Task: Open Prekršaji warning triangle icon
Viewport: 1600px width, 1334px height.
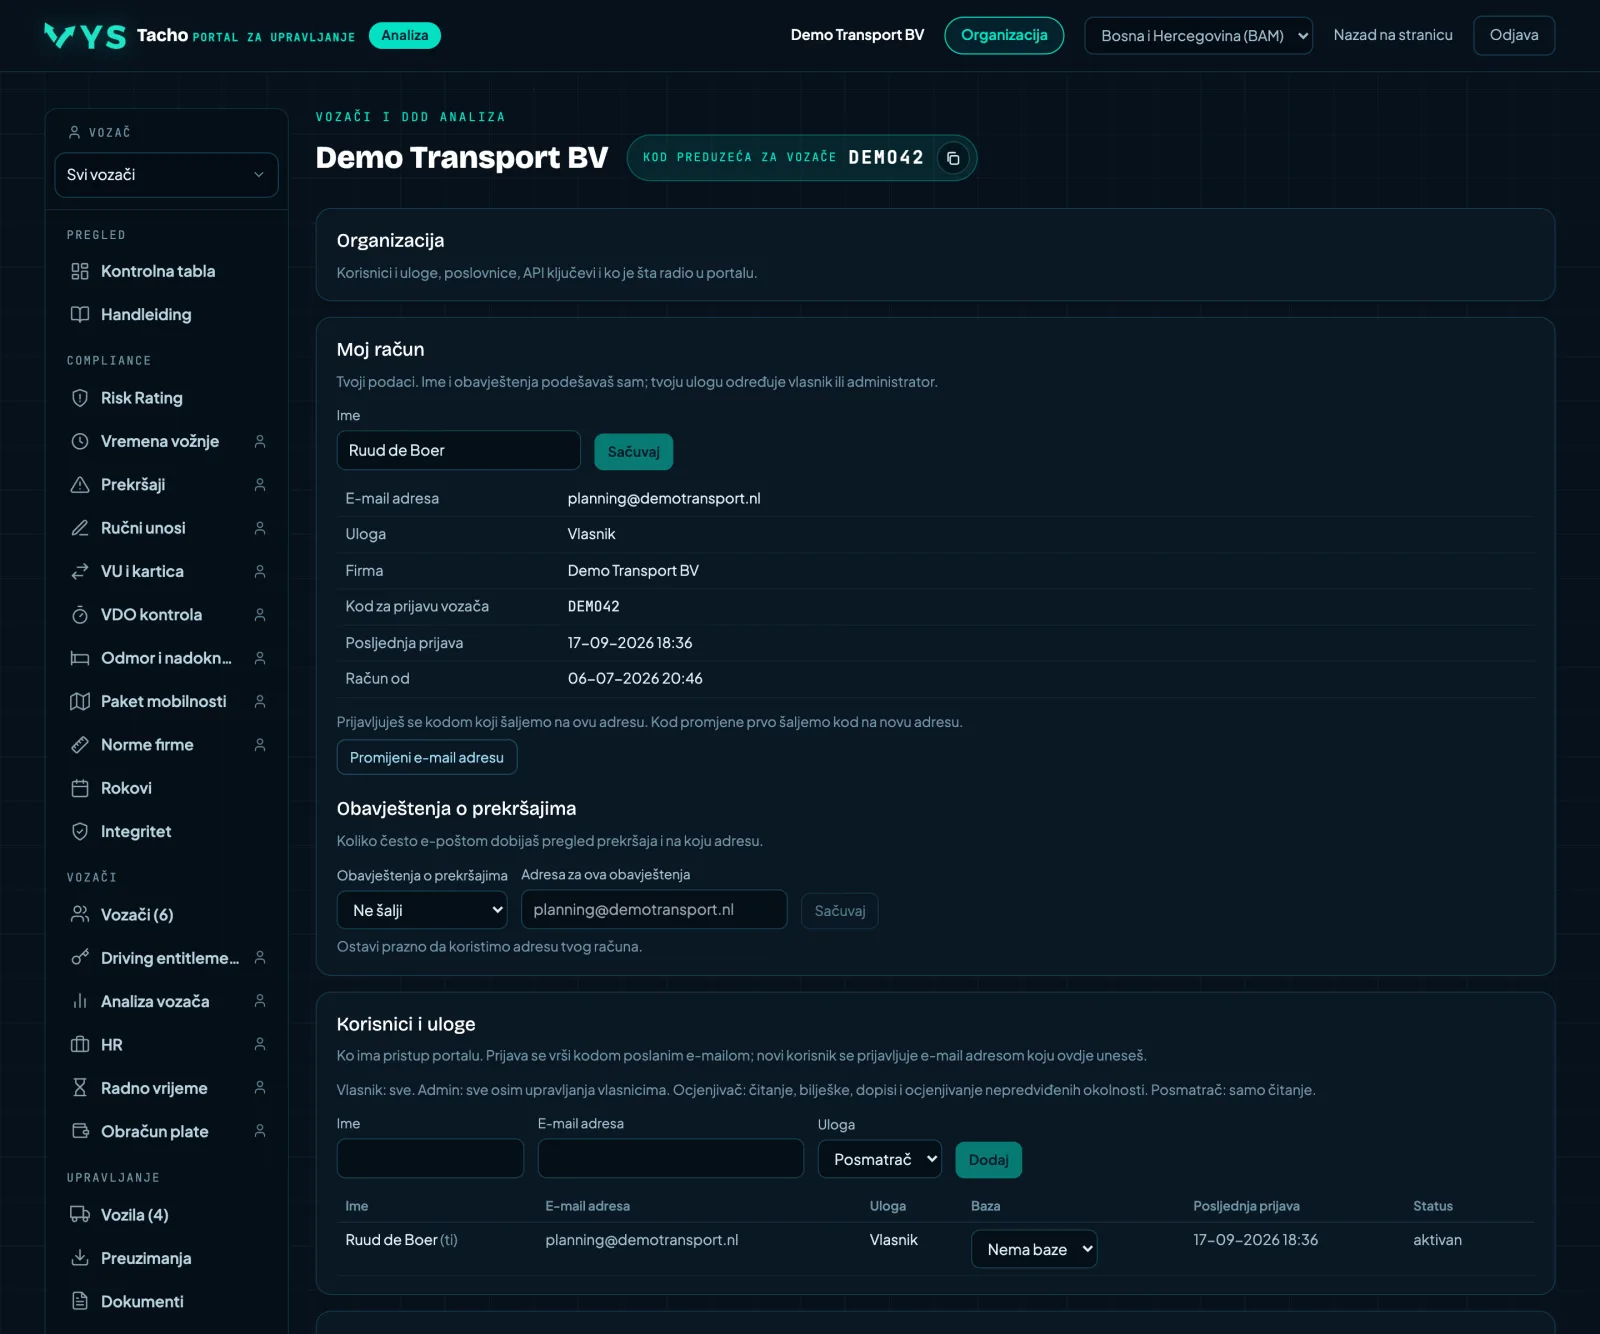Action: [x=80, y=484]
